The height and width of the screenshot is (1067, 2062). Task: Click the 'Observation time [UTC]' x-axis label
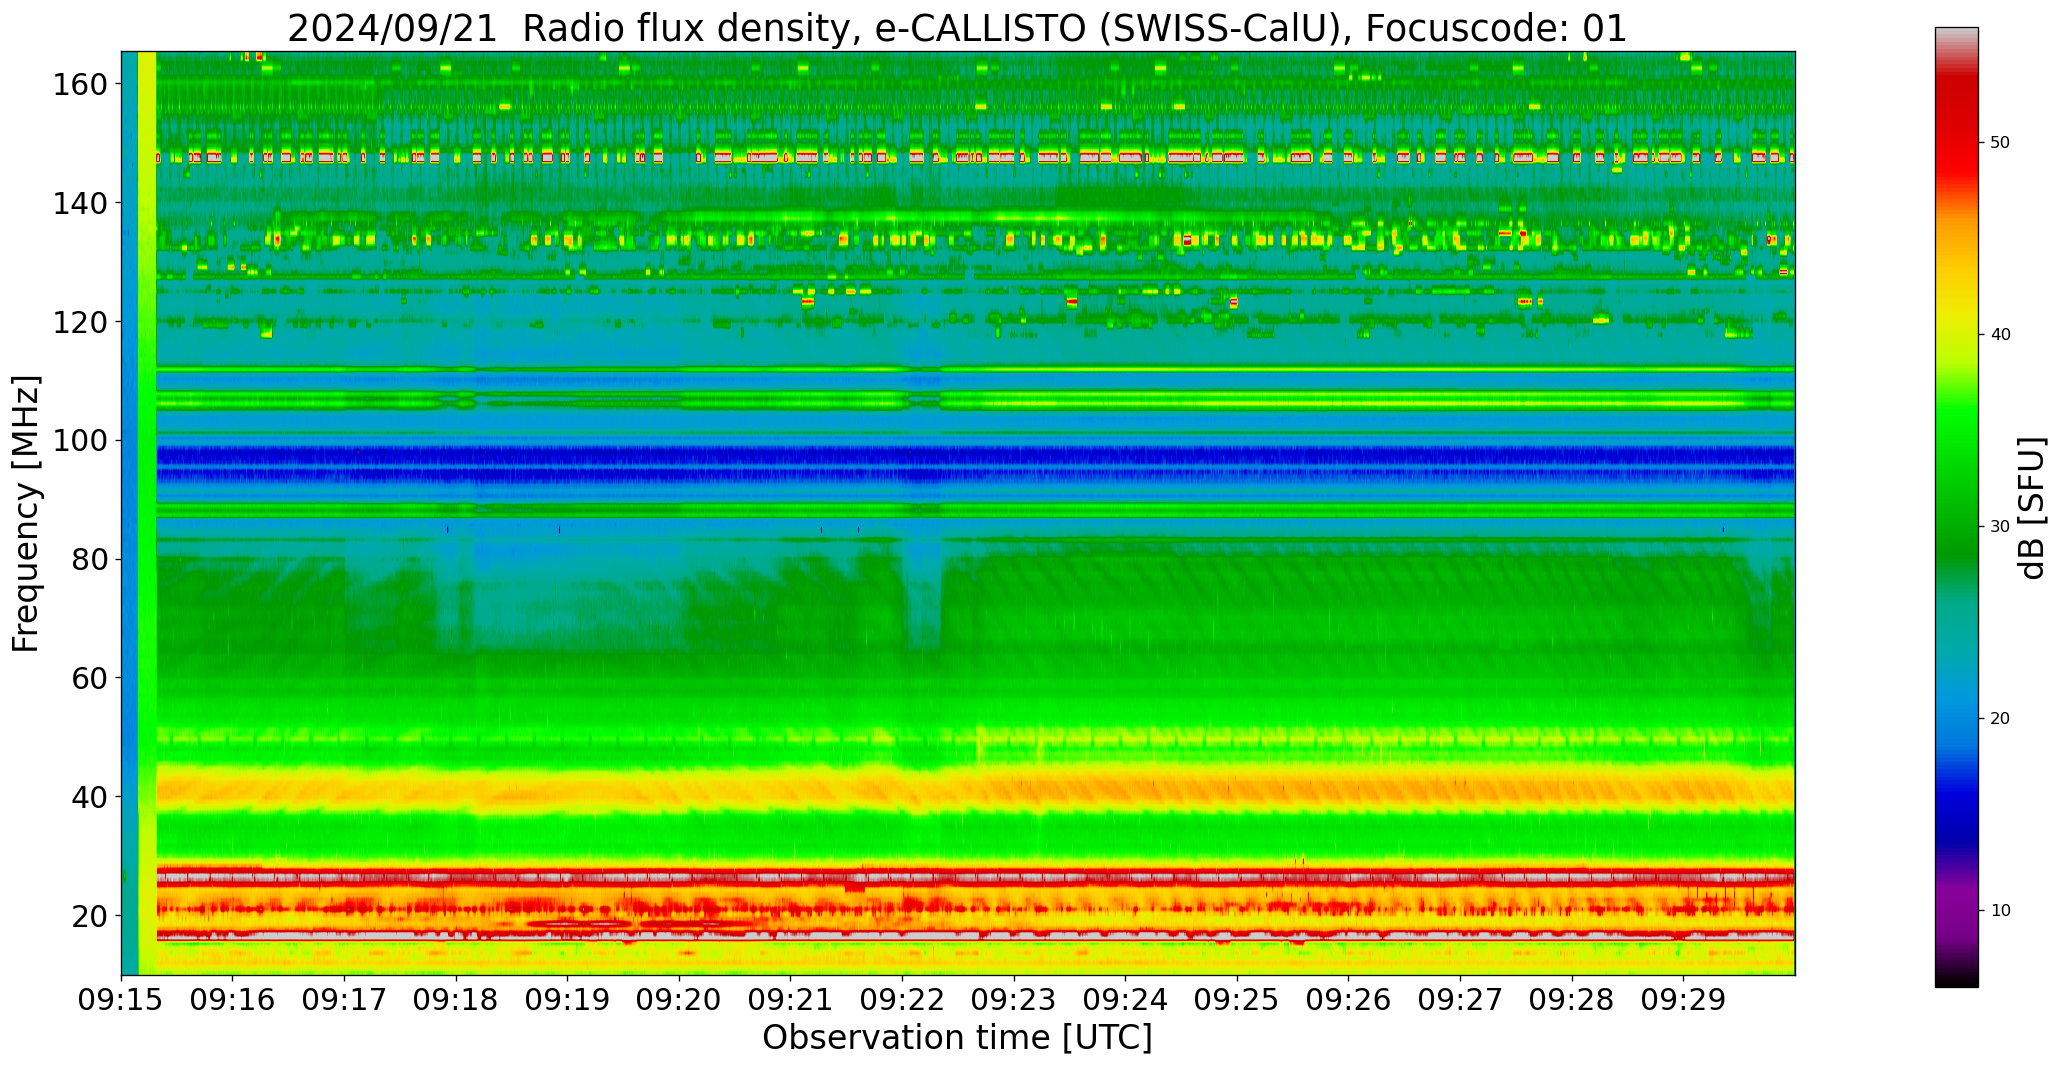pos(957,1038)
